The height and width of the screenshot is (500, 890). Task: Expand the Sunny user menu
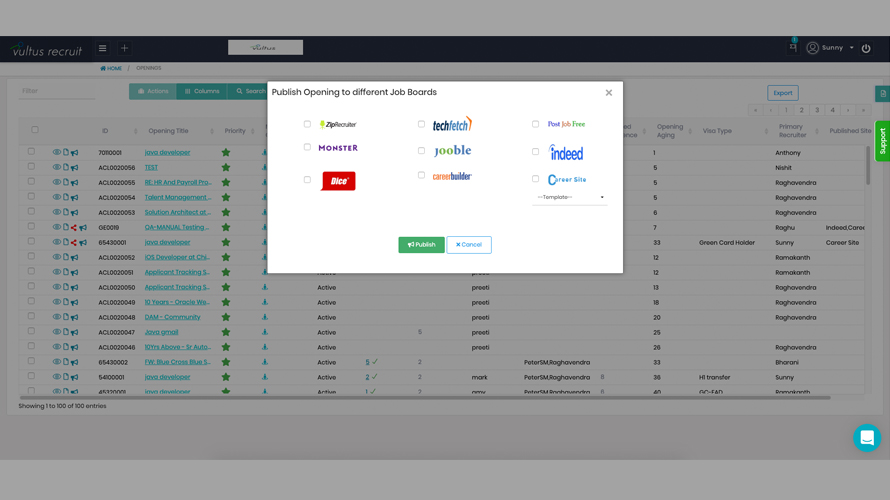(831, 48)
